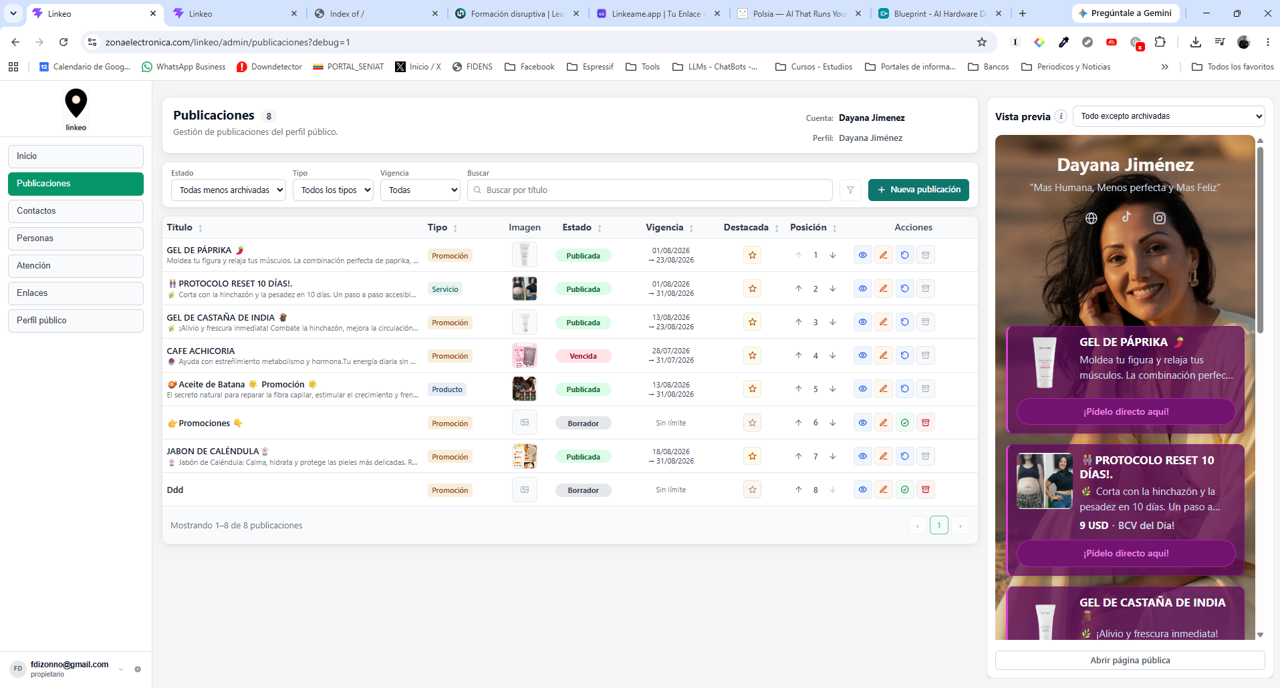Click the settings gear beside fdizonno@gmail.com
Image resolution: width=1280 pixels, height=688 pixels.
click(138, 669)
